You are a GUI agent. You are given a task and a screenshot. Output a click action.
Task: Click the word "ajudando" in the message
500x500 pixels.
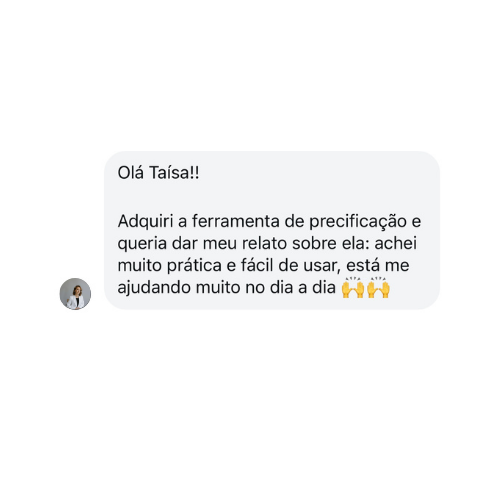point(154,287)
